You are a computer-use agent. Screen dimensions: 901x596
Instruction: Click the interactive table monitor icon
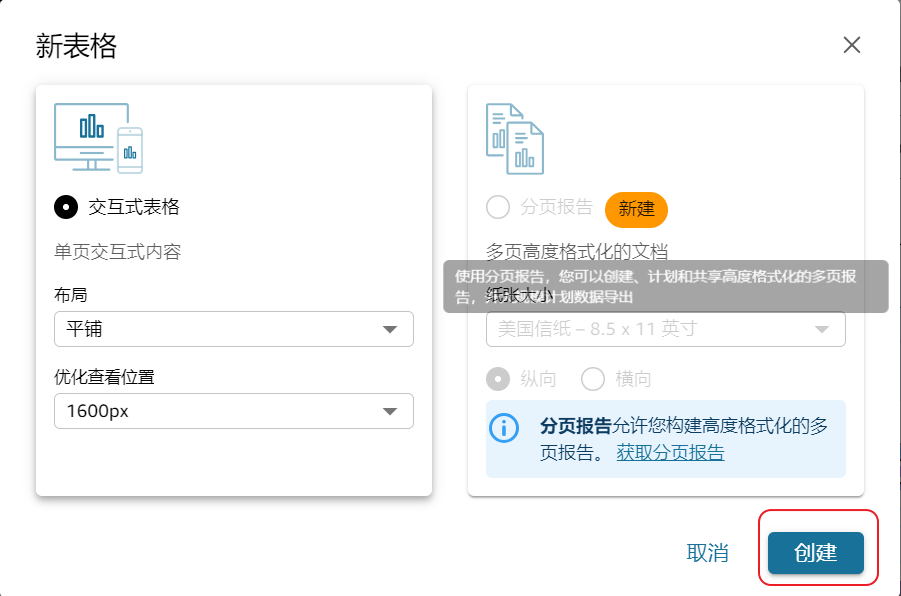[97, 138]
